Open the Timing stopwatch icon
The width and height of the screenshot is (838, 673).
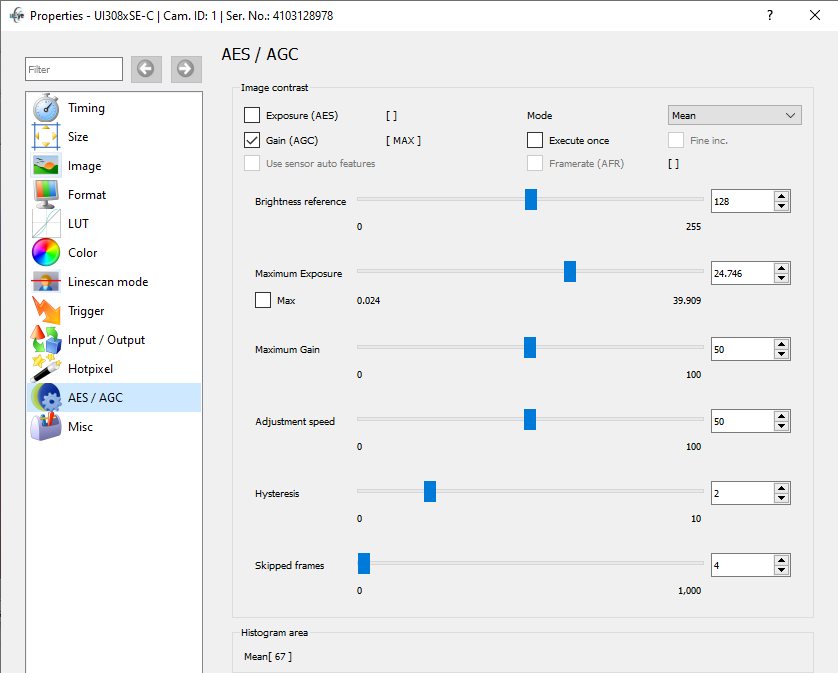point(46,108)
